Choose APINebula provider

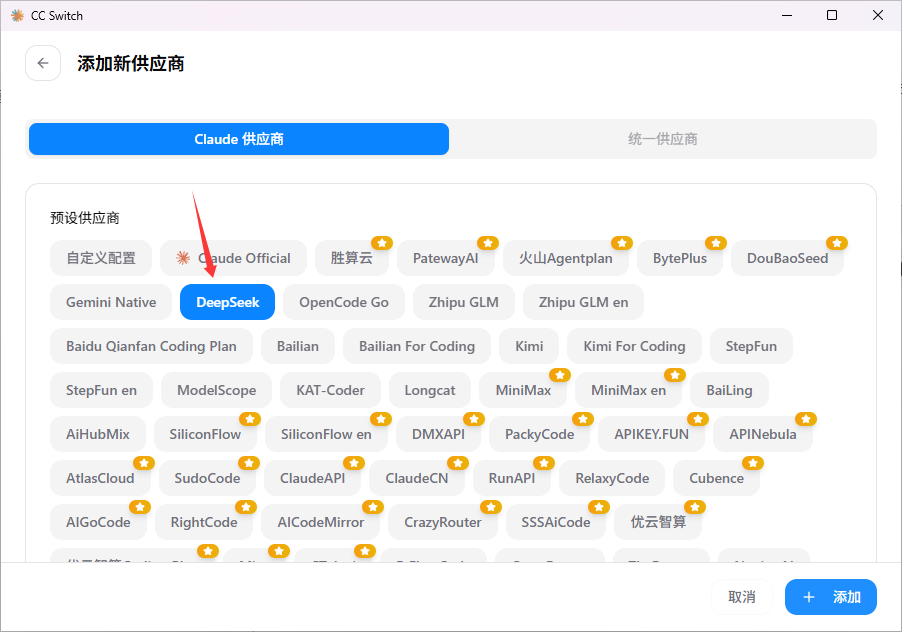(763, 434)
